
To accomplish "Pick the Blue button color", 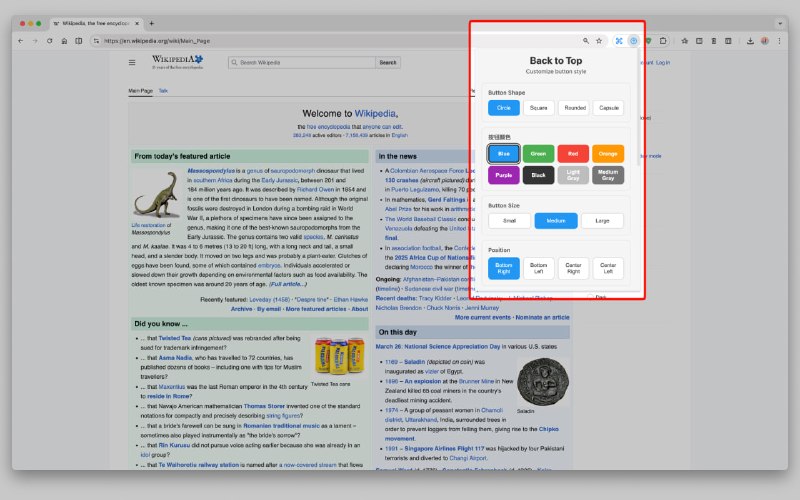I will tap(504, 154).
